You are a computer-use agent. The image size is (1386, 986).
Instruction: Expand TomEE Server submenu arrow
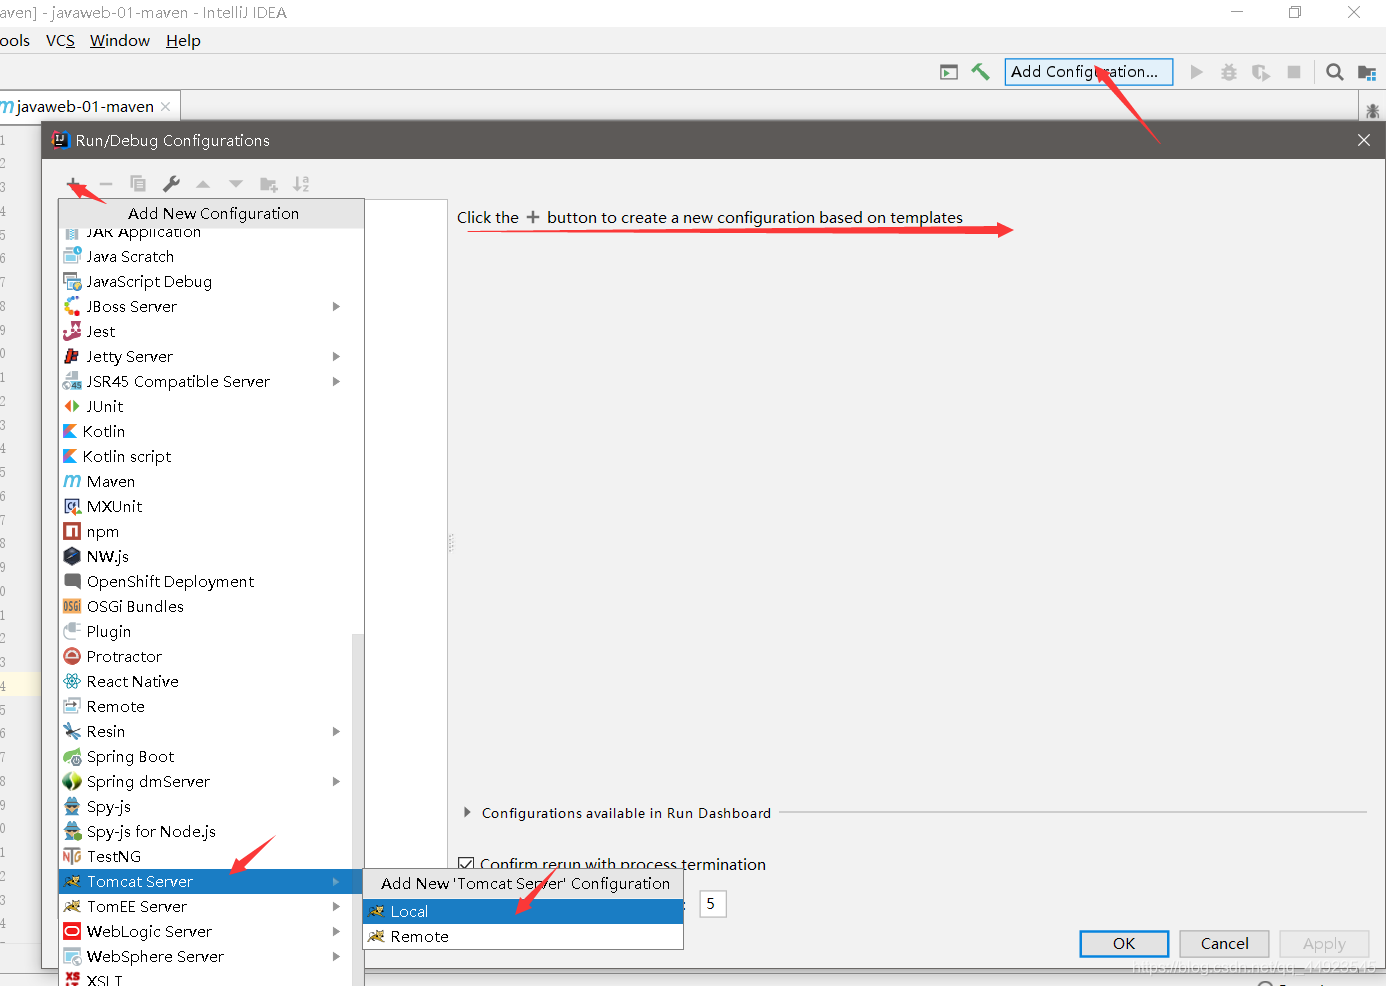pos(336,906)
